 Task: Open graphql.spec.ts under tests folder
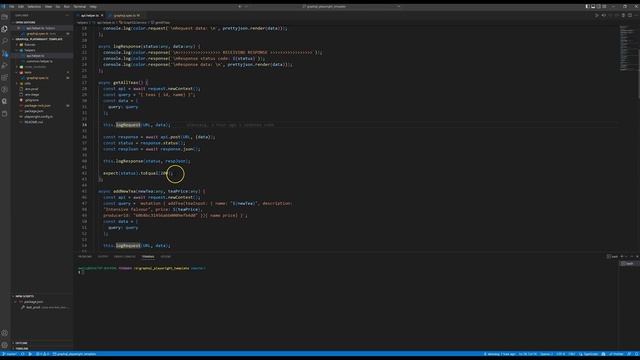pos(38,78)
